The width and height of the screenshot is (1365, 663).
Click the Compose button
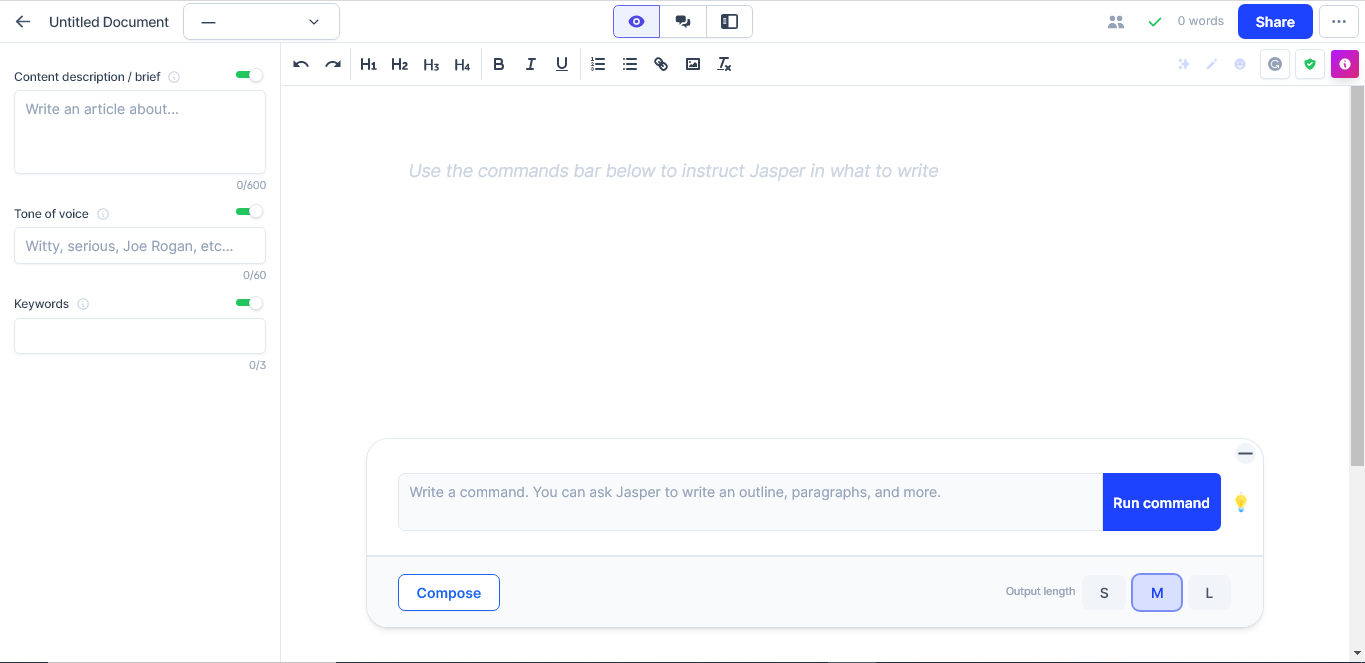coord(449,593)
